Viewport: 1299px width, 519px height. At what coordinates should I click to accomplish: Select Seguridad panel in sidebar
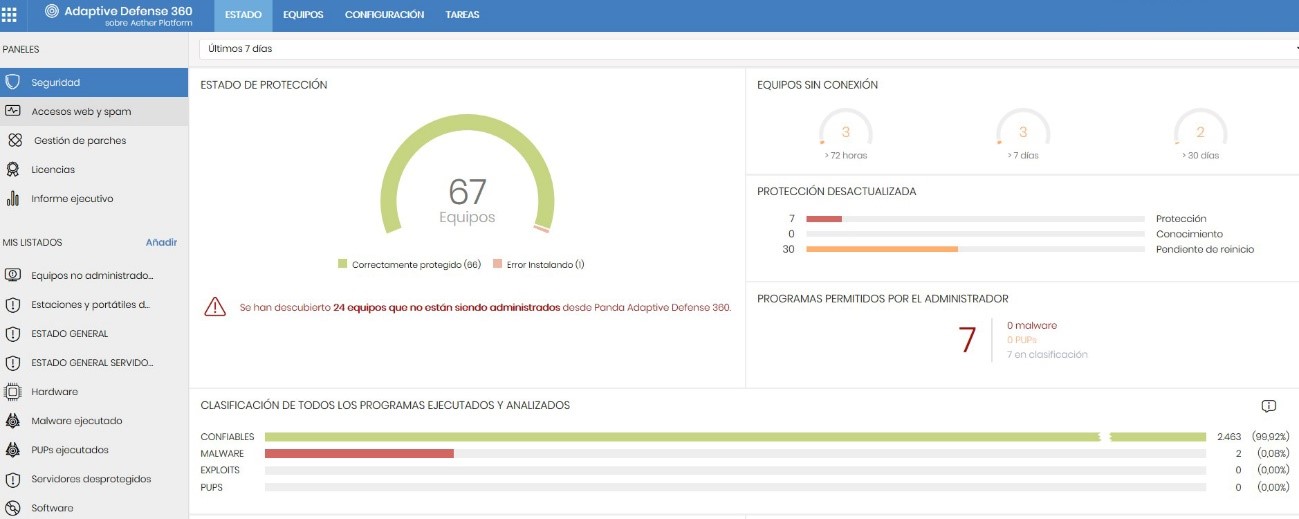(x=94, y=82)
